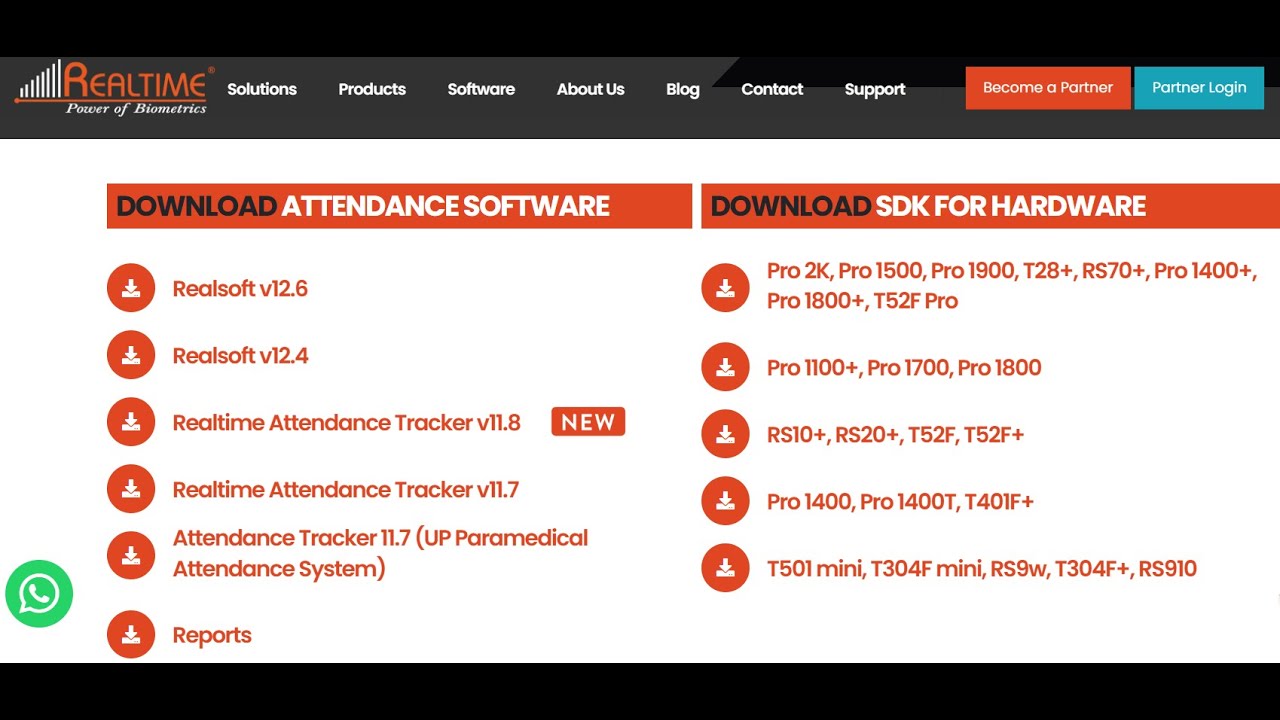Click download icon for Attendance Tracker v11.8
Image resolution: width=1280 pixels, height=720 pixels.
point(131,422)
